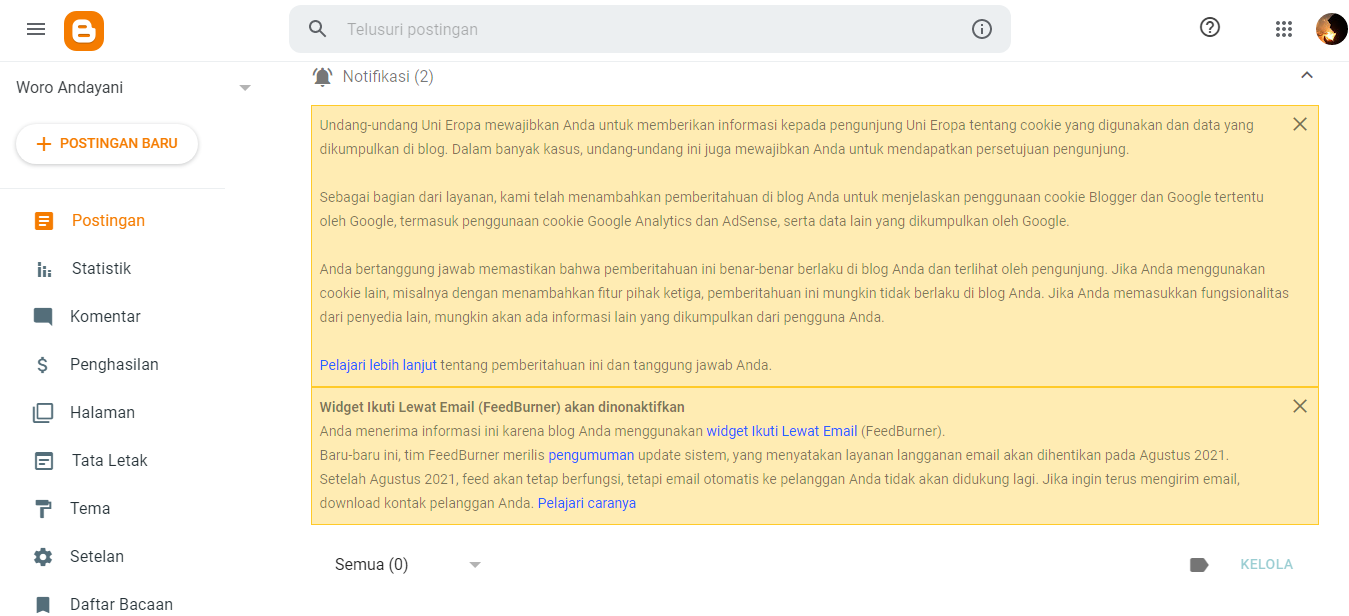Click the Penghasilan dollar icon
The image size is (1349, 616).
[43, 365]
